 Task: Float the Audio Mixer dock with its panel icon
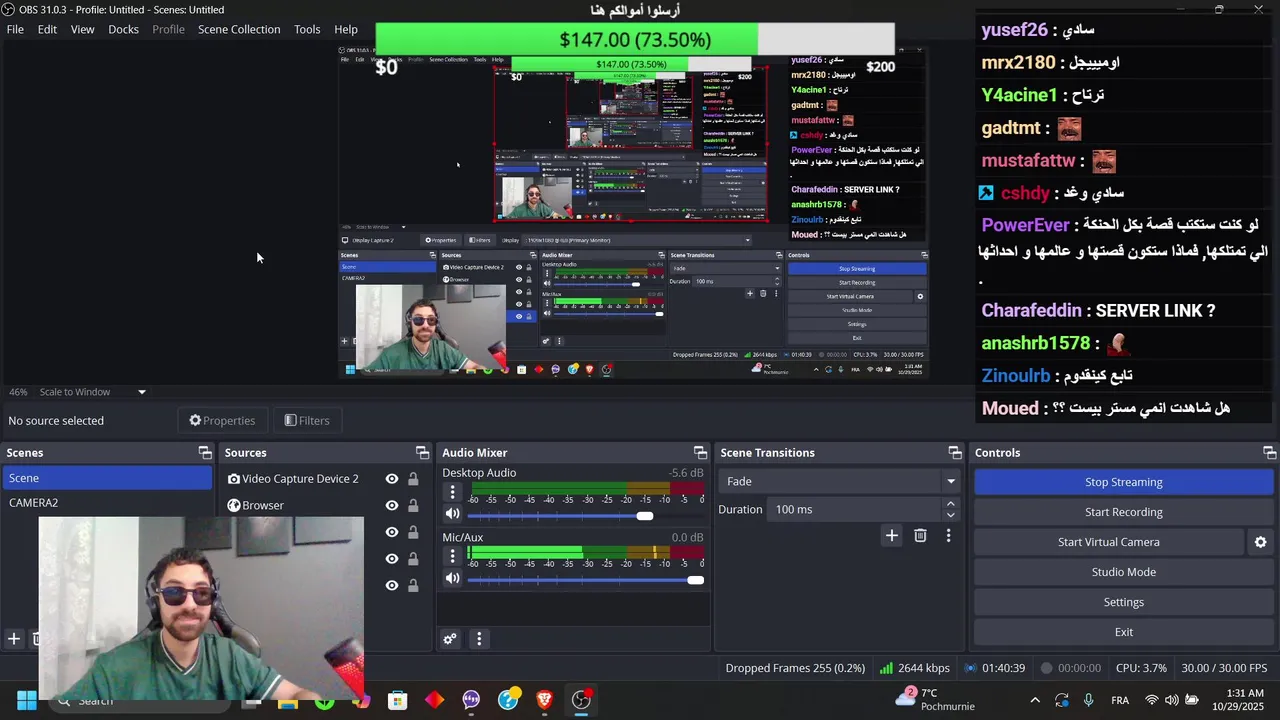[x=700, y=453]
